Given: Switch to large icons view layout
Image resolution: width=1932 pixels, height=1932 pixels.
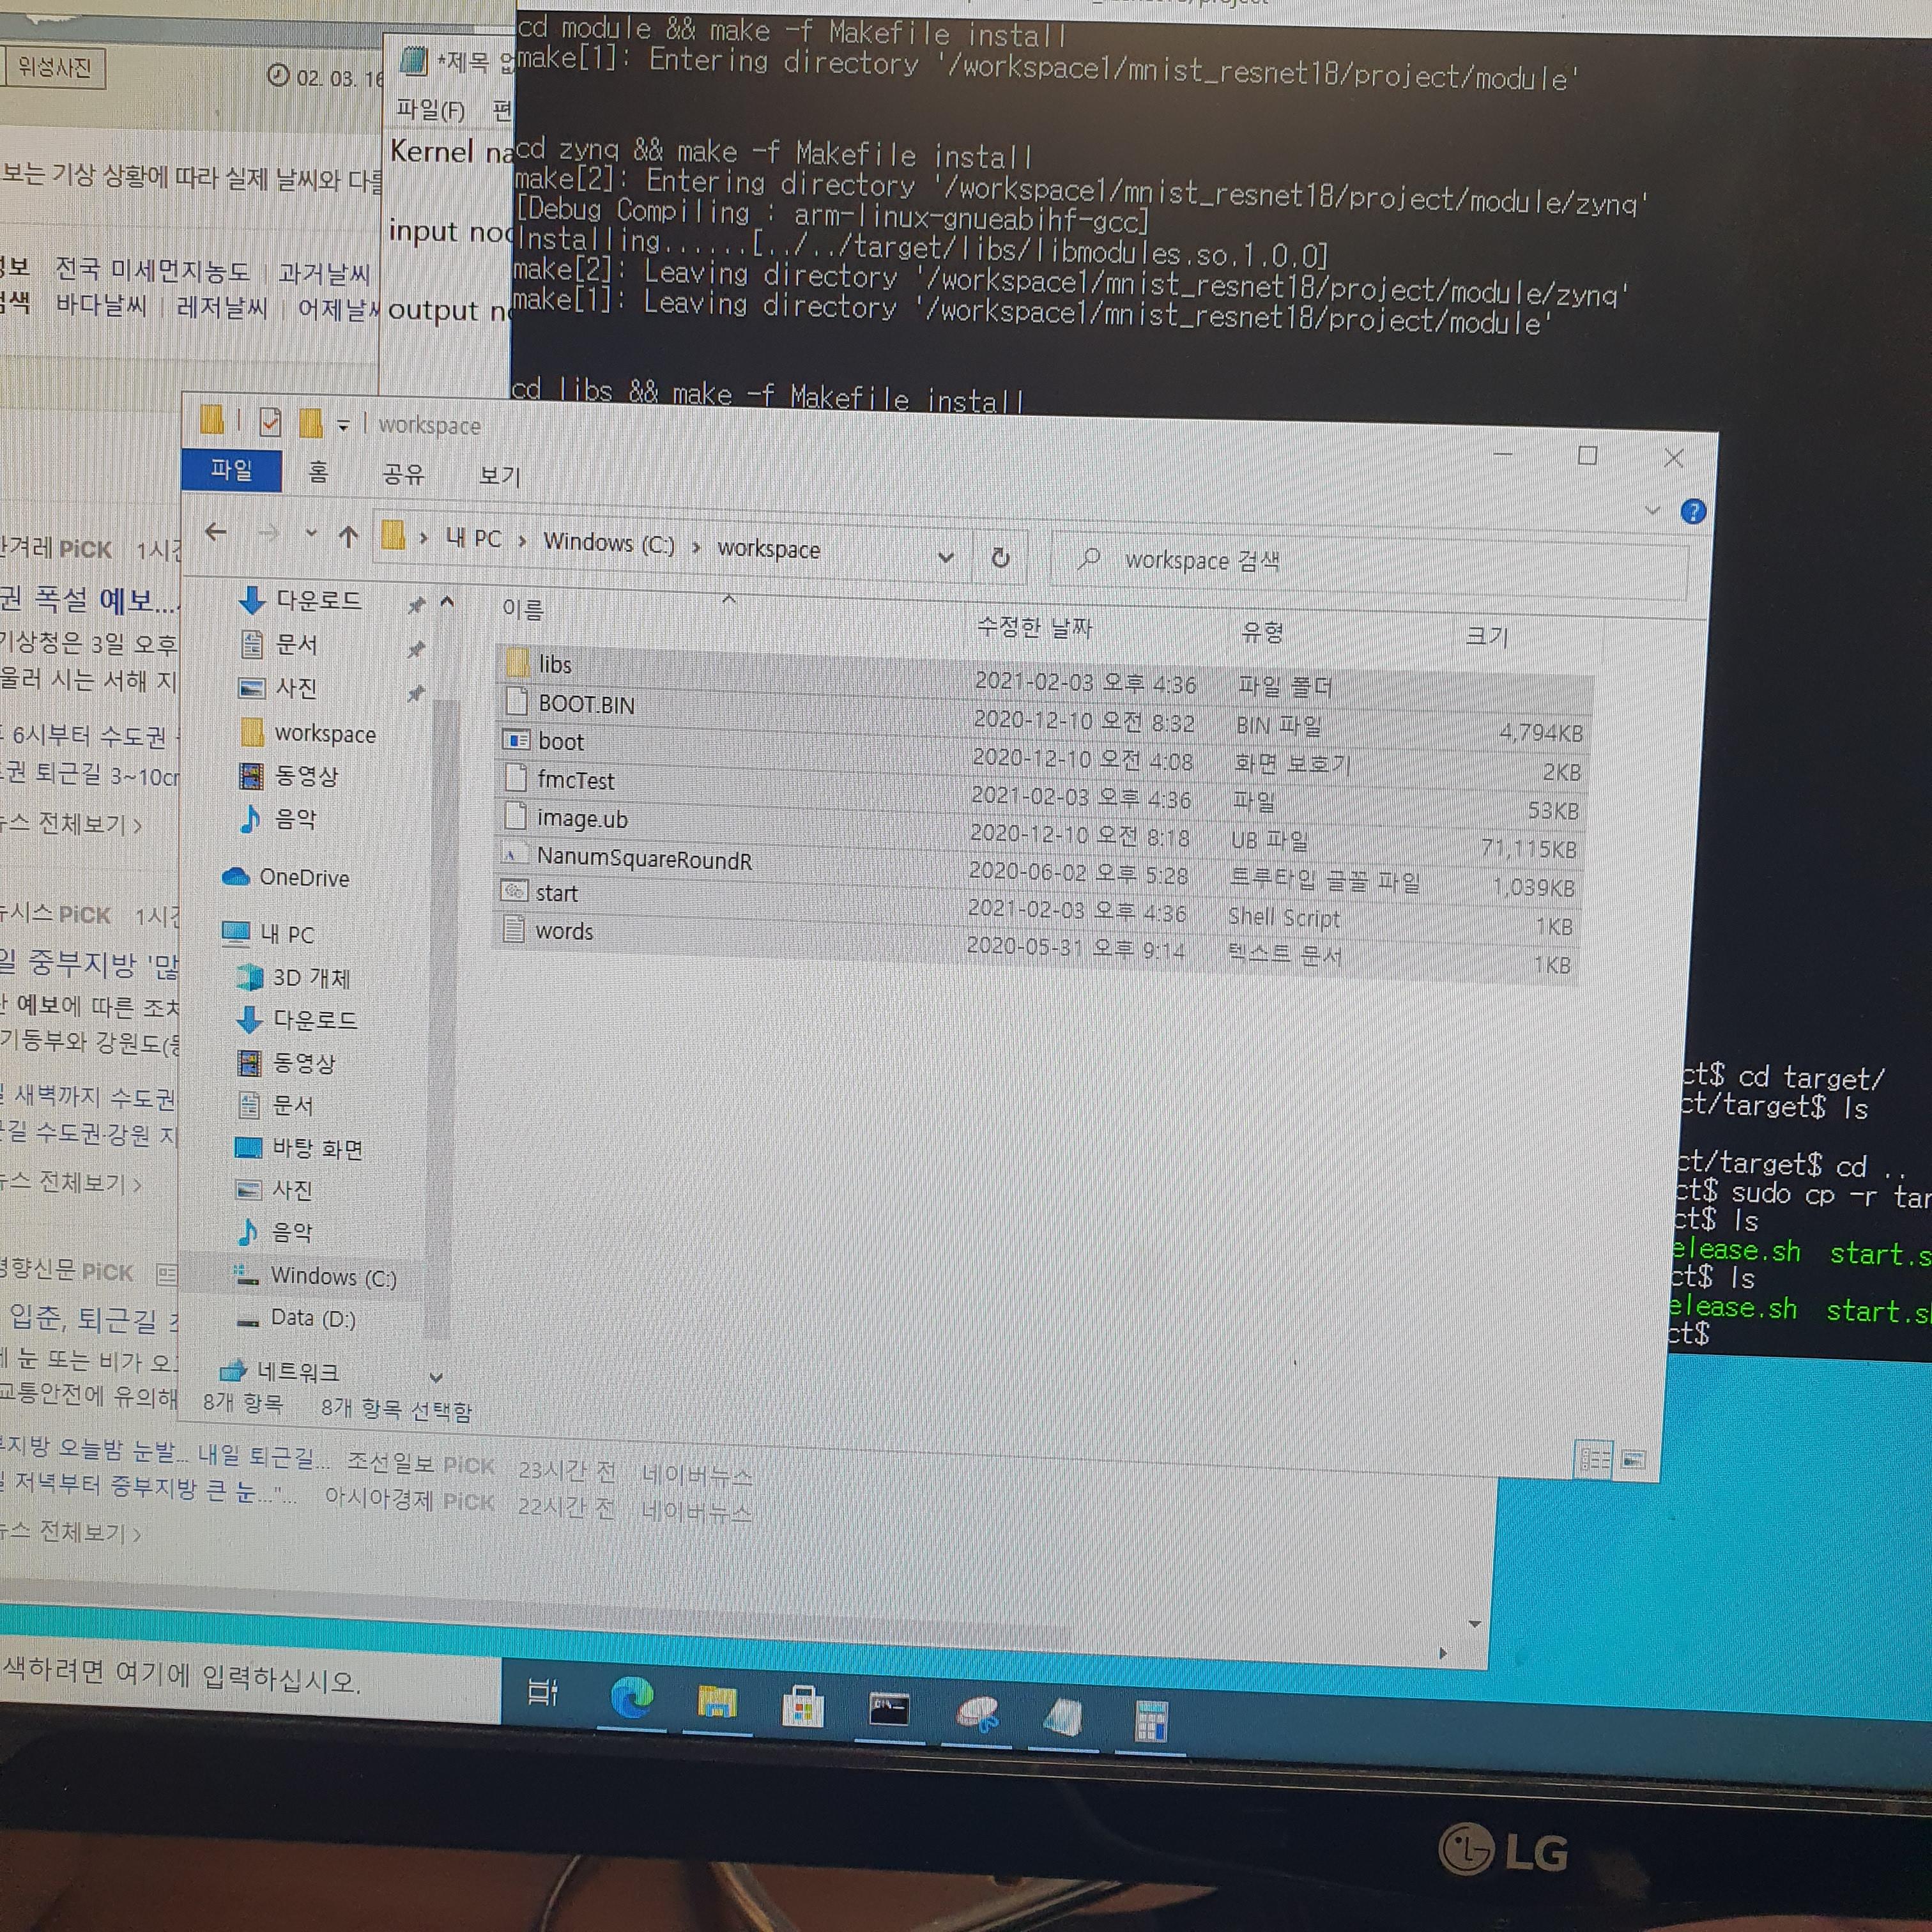Looking at the screenshot, I should (x=1633, y=1461).
